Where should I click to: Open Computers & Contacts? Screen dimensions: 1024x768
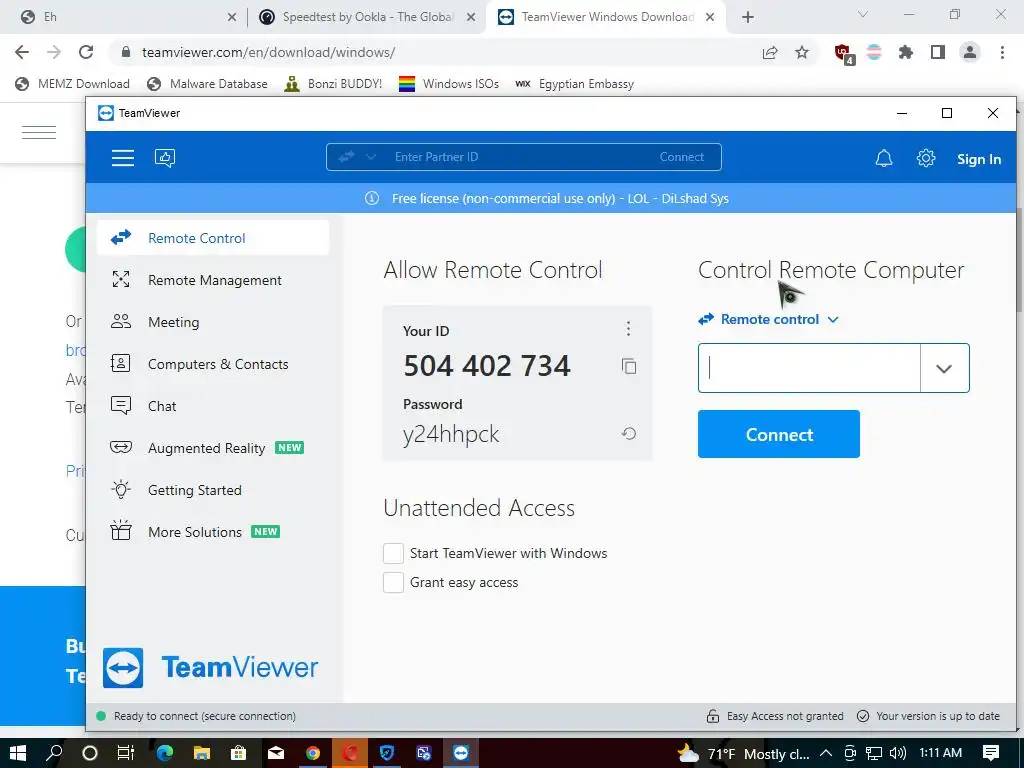213,364
